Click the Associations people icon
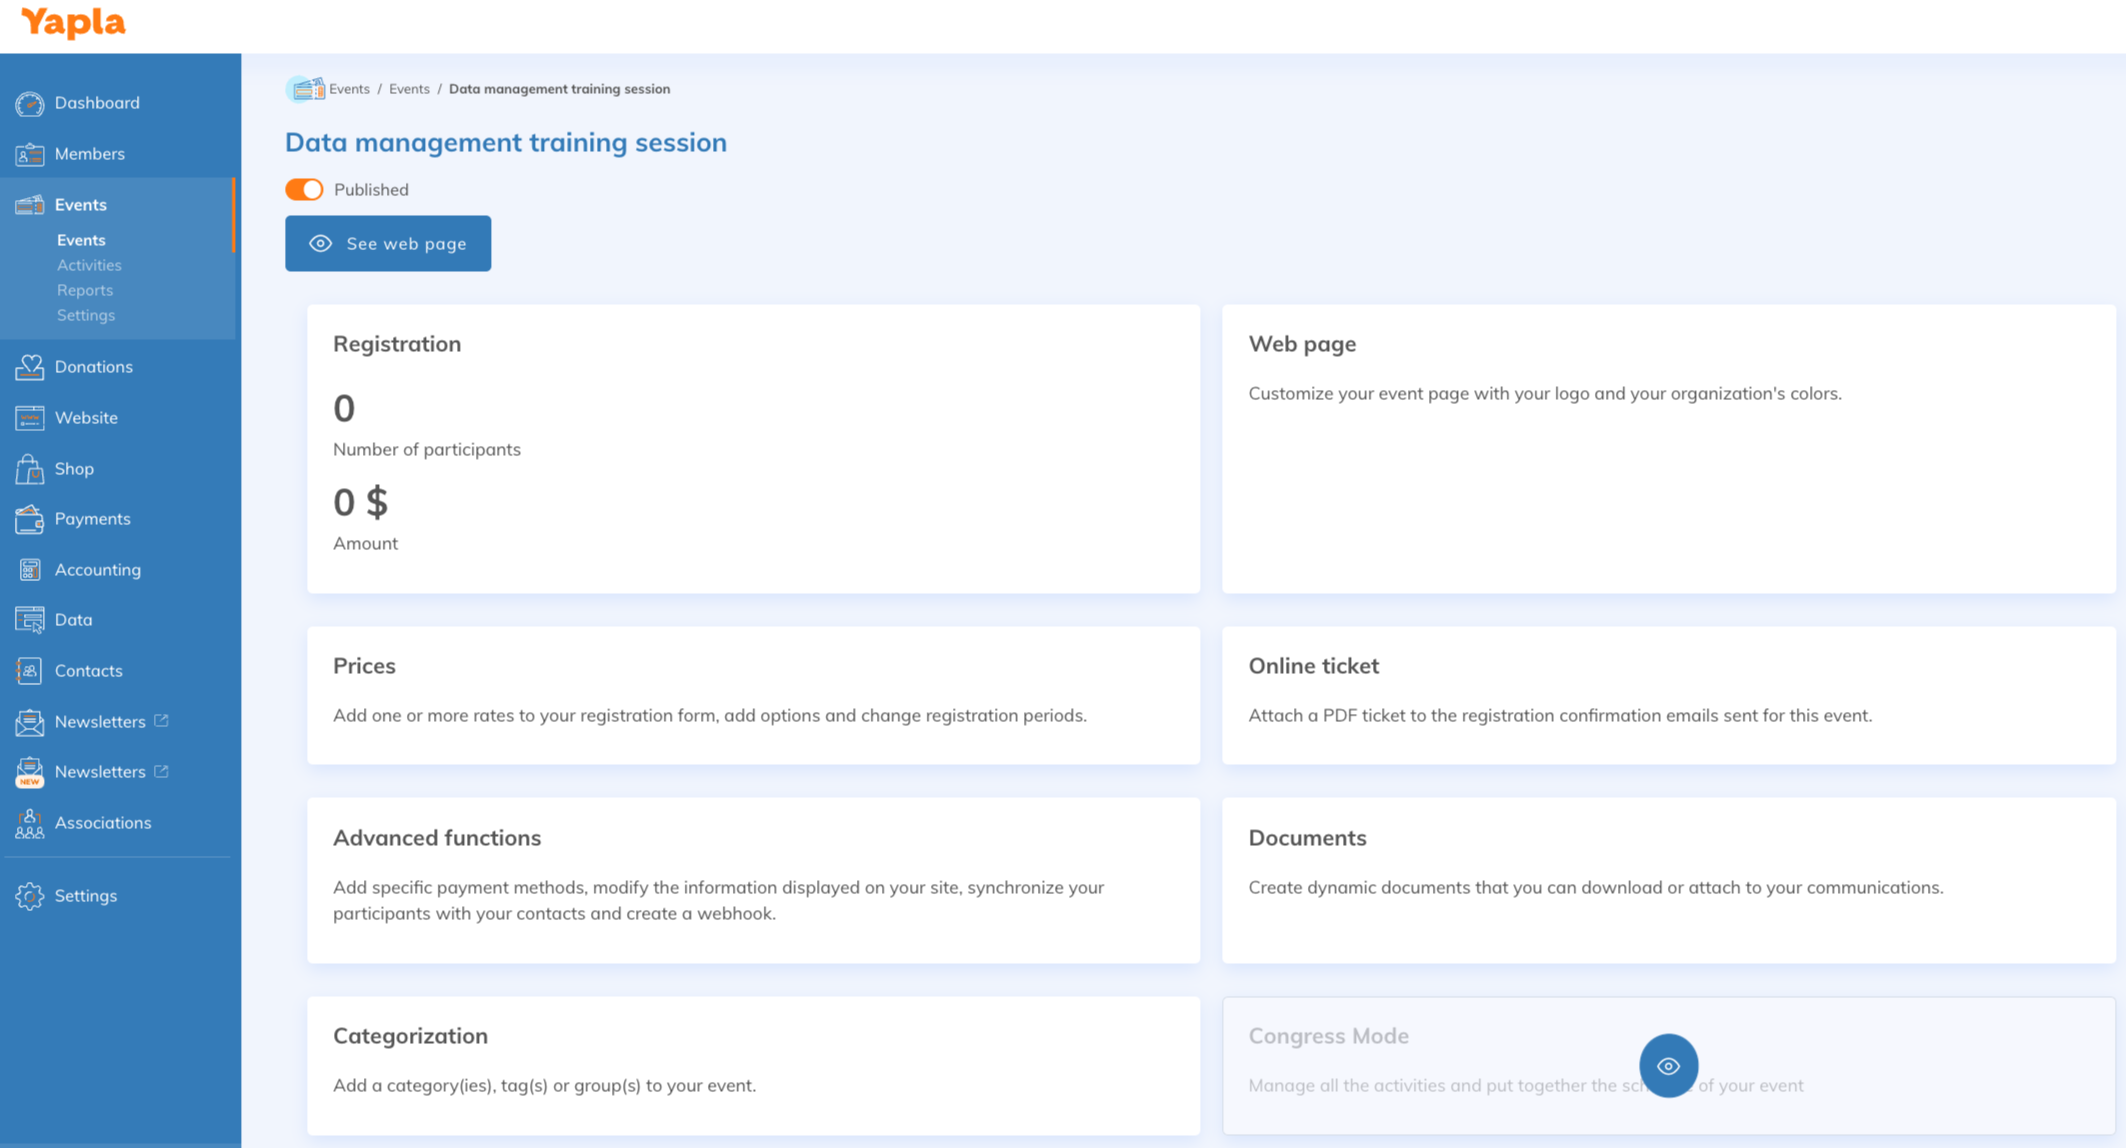This screenshot has height=1148, width=2126. pos(29,823)
